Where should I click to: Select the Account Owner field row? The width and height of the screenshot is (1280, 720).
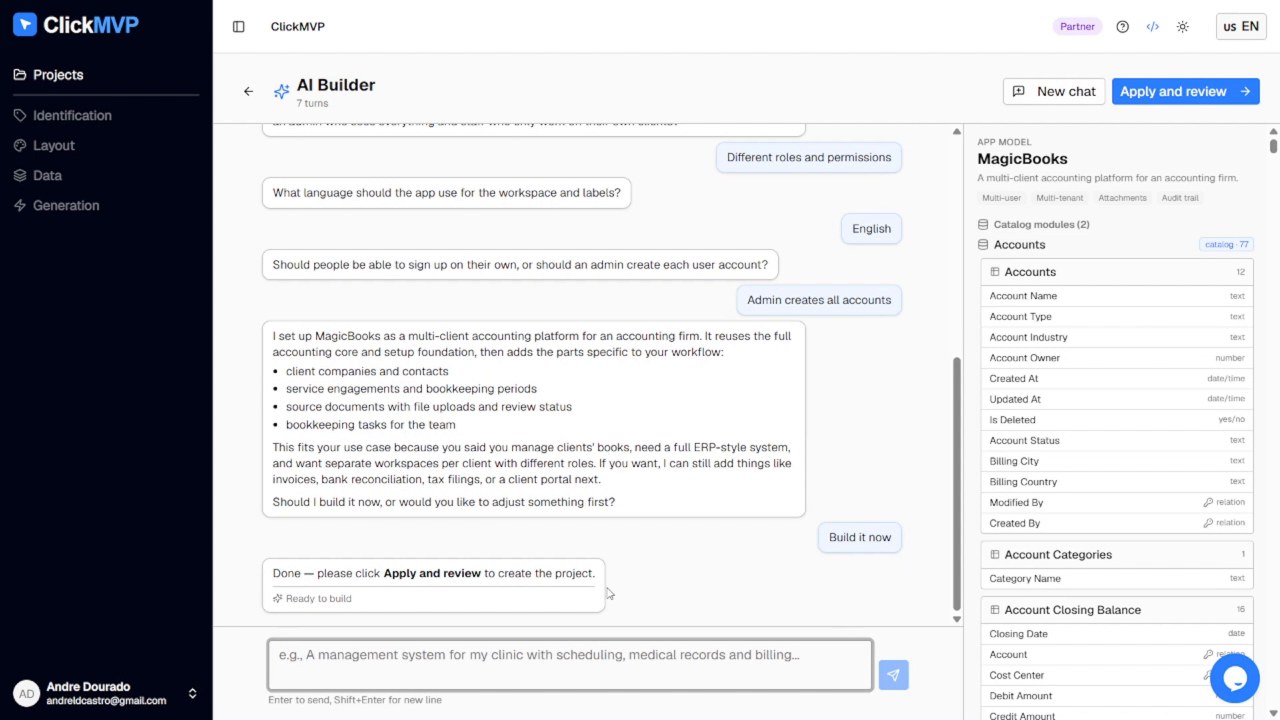[x=1117, y=358]
